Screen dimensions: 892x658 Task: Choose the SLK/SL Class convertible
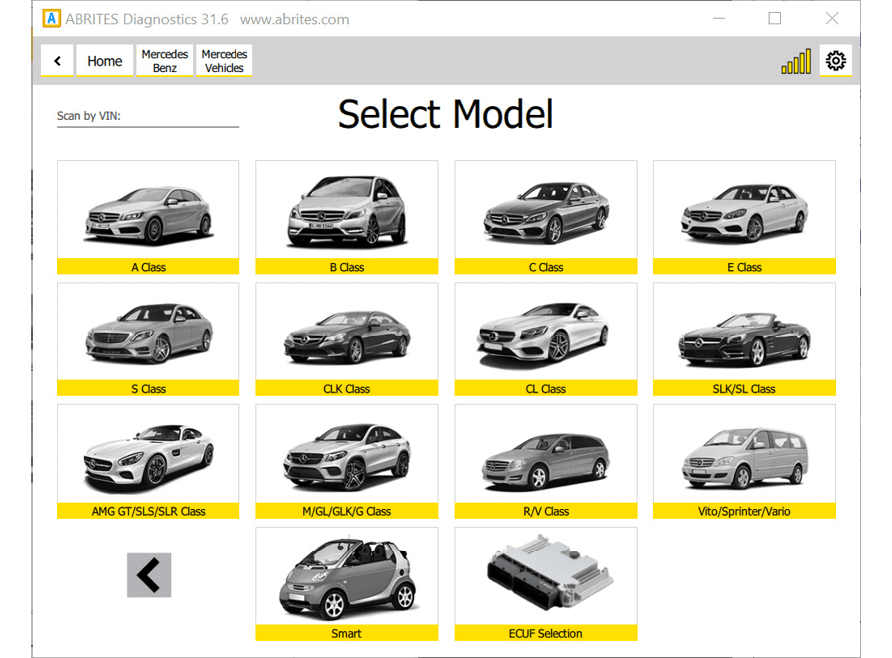[x=743, y=338]
